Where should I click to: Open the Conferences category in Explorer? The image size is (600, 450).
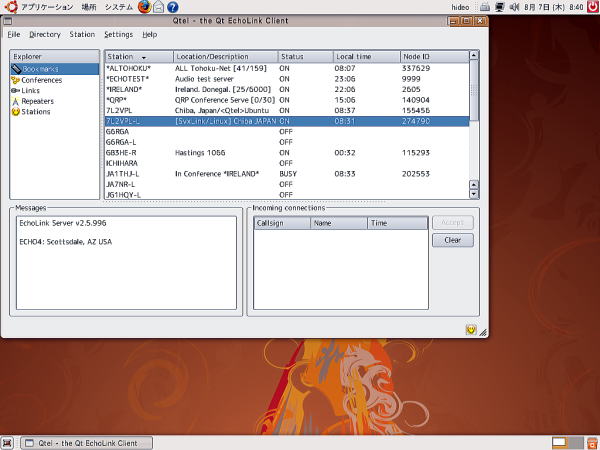[x=41, y=80]
